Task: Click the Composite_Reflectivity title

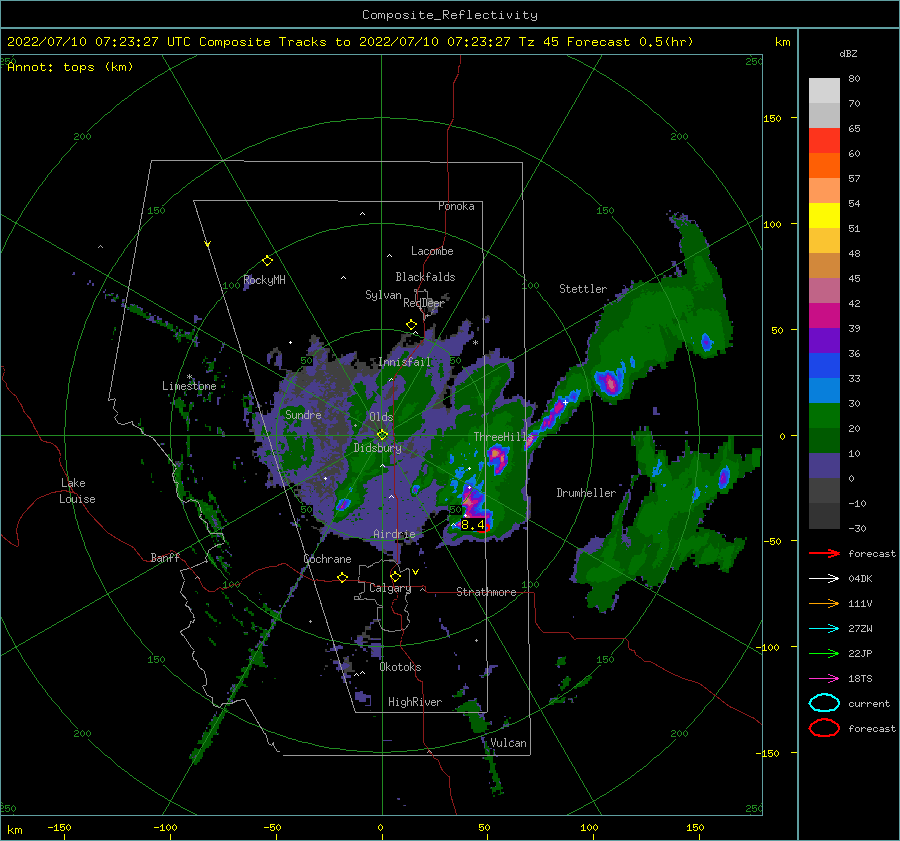Action: 449,15
